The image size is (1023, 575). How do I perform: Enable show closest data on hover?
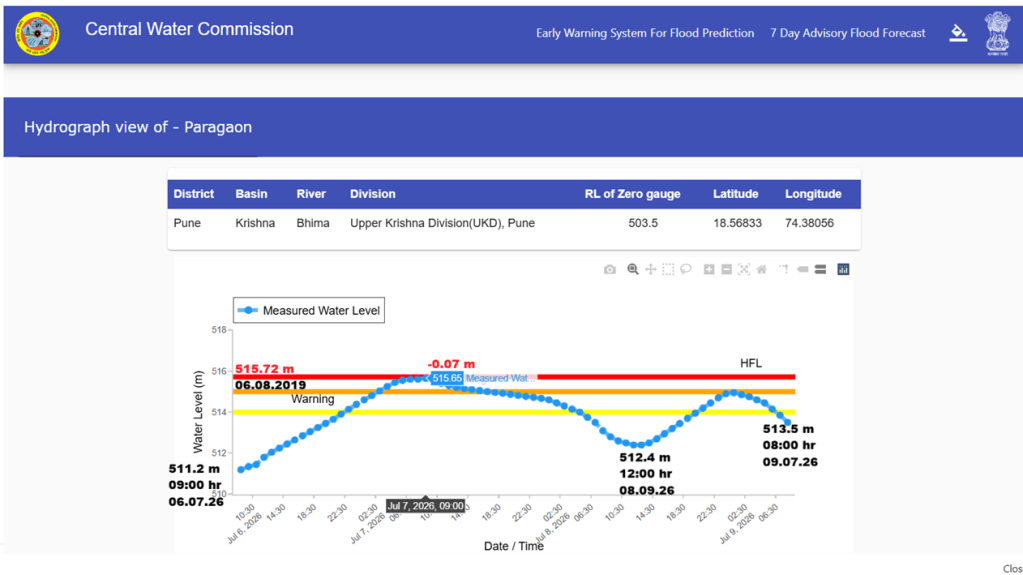802,270
